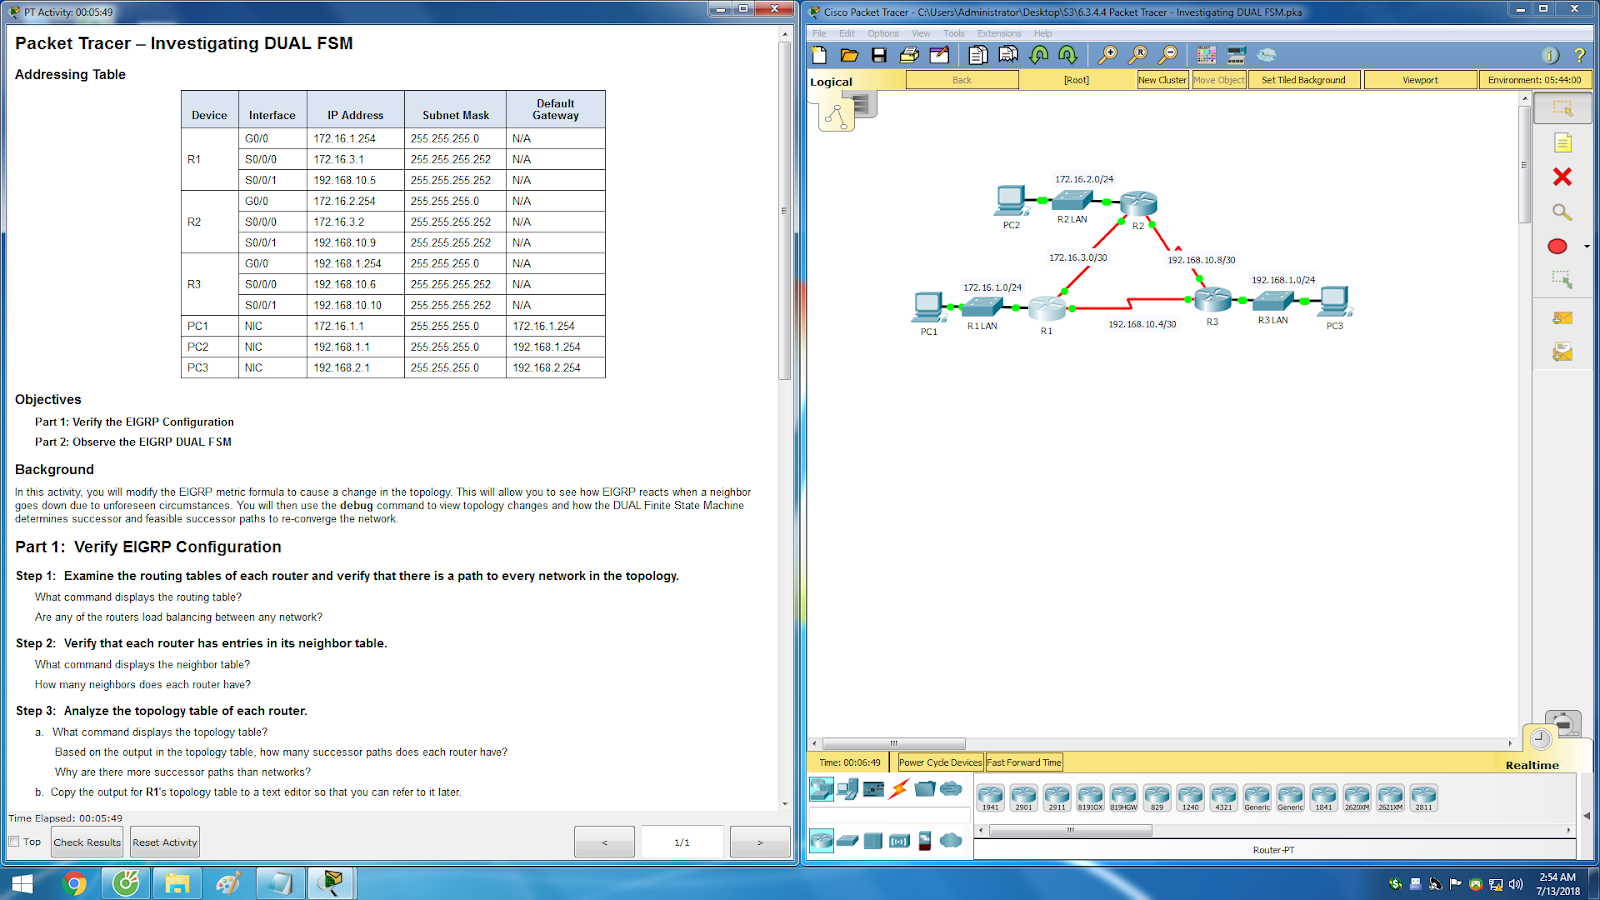Click the device list horizontal scrollbar

tap(1070, 830)
